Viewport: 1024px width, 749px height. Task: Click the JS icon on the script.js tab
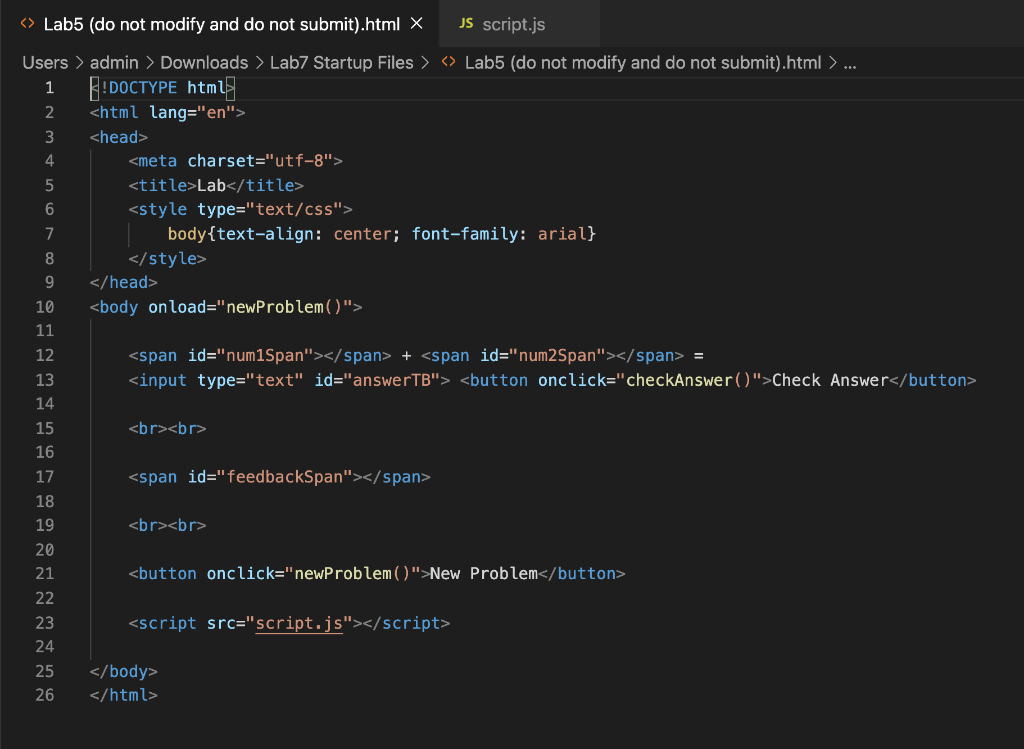click(465, 22)
